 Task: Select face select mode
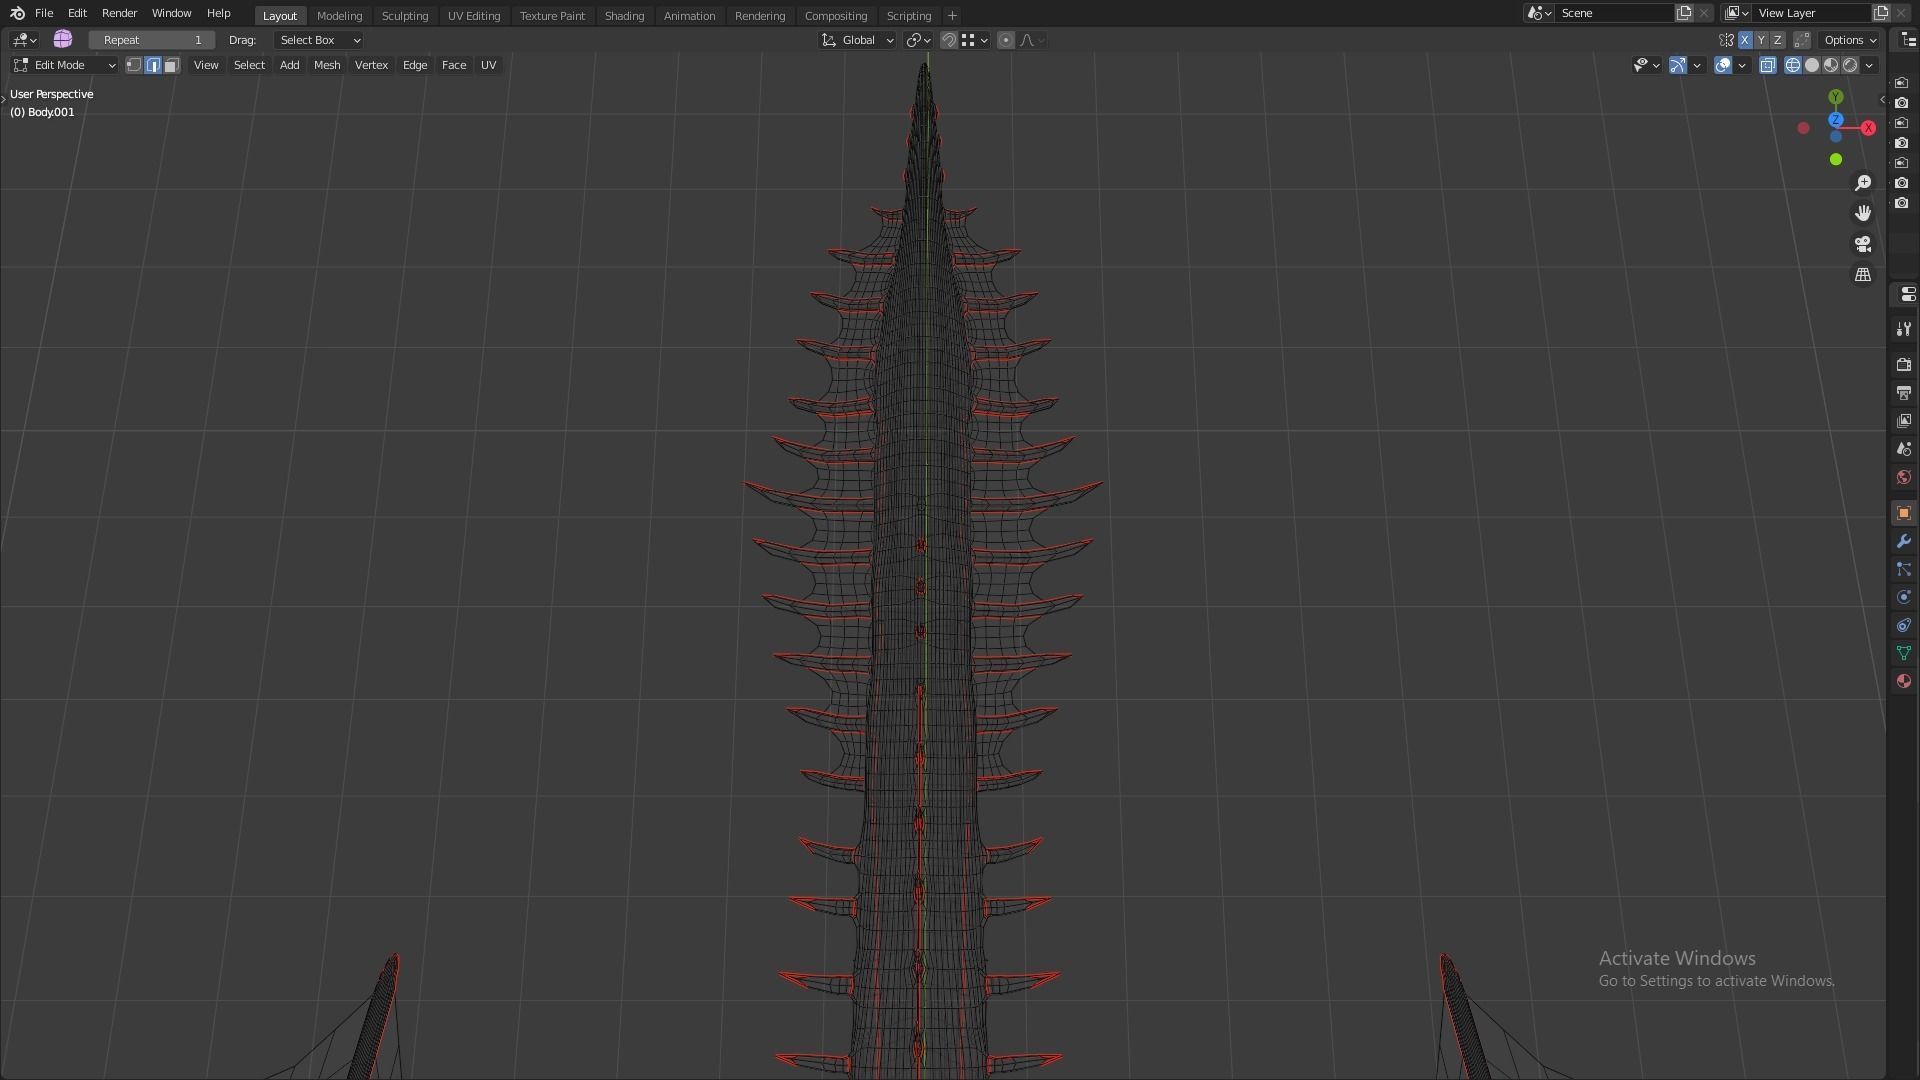[x=172, y=65]
